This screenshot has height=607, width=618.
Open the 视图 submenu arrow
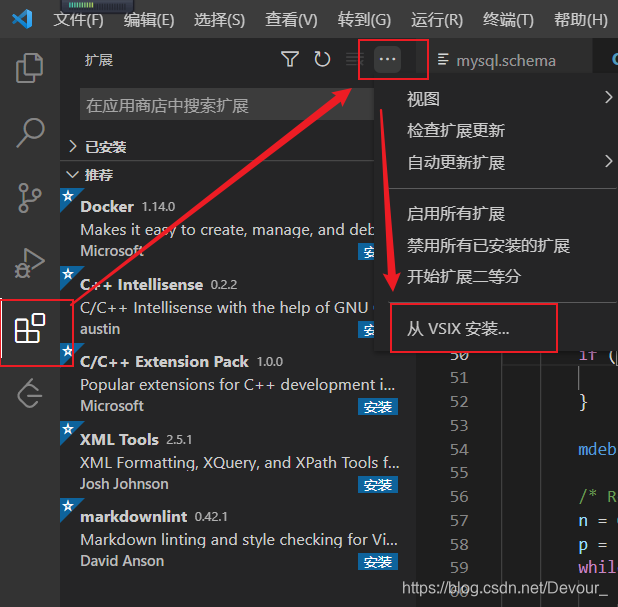point(609,97)
